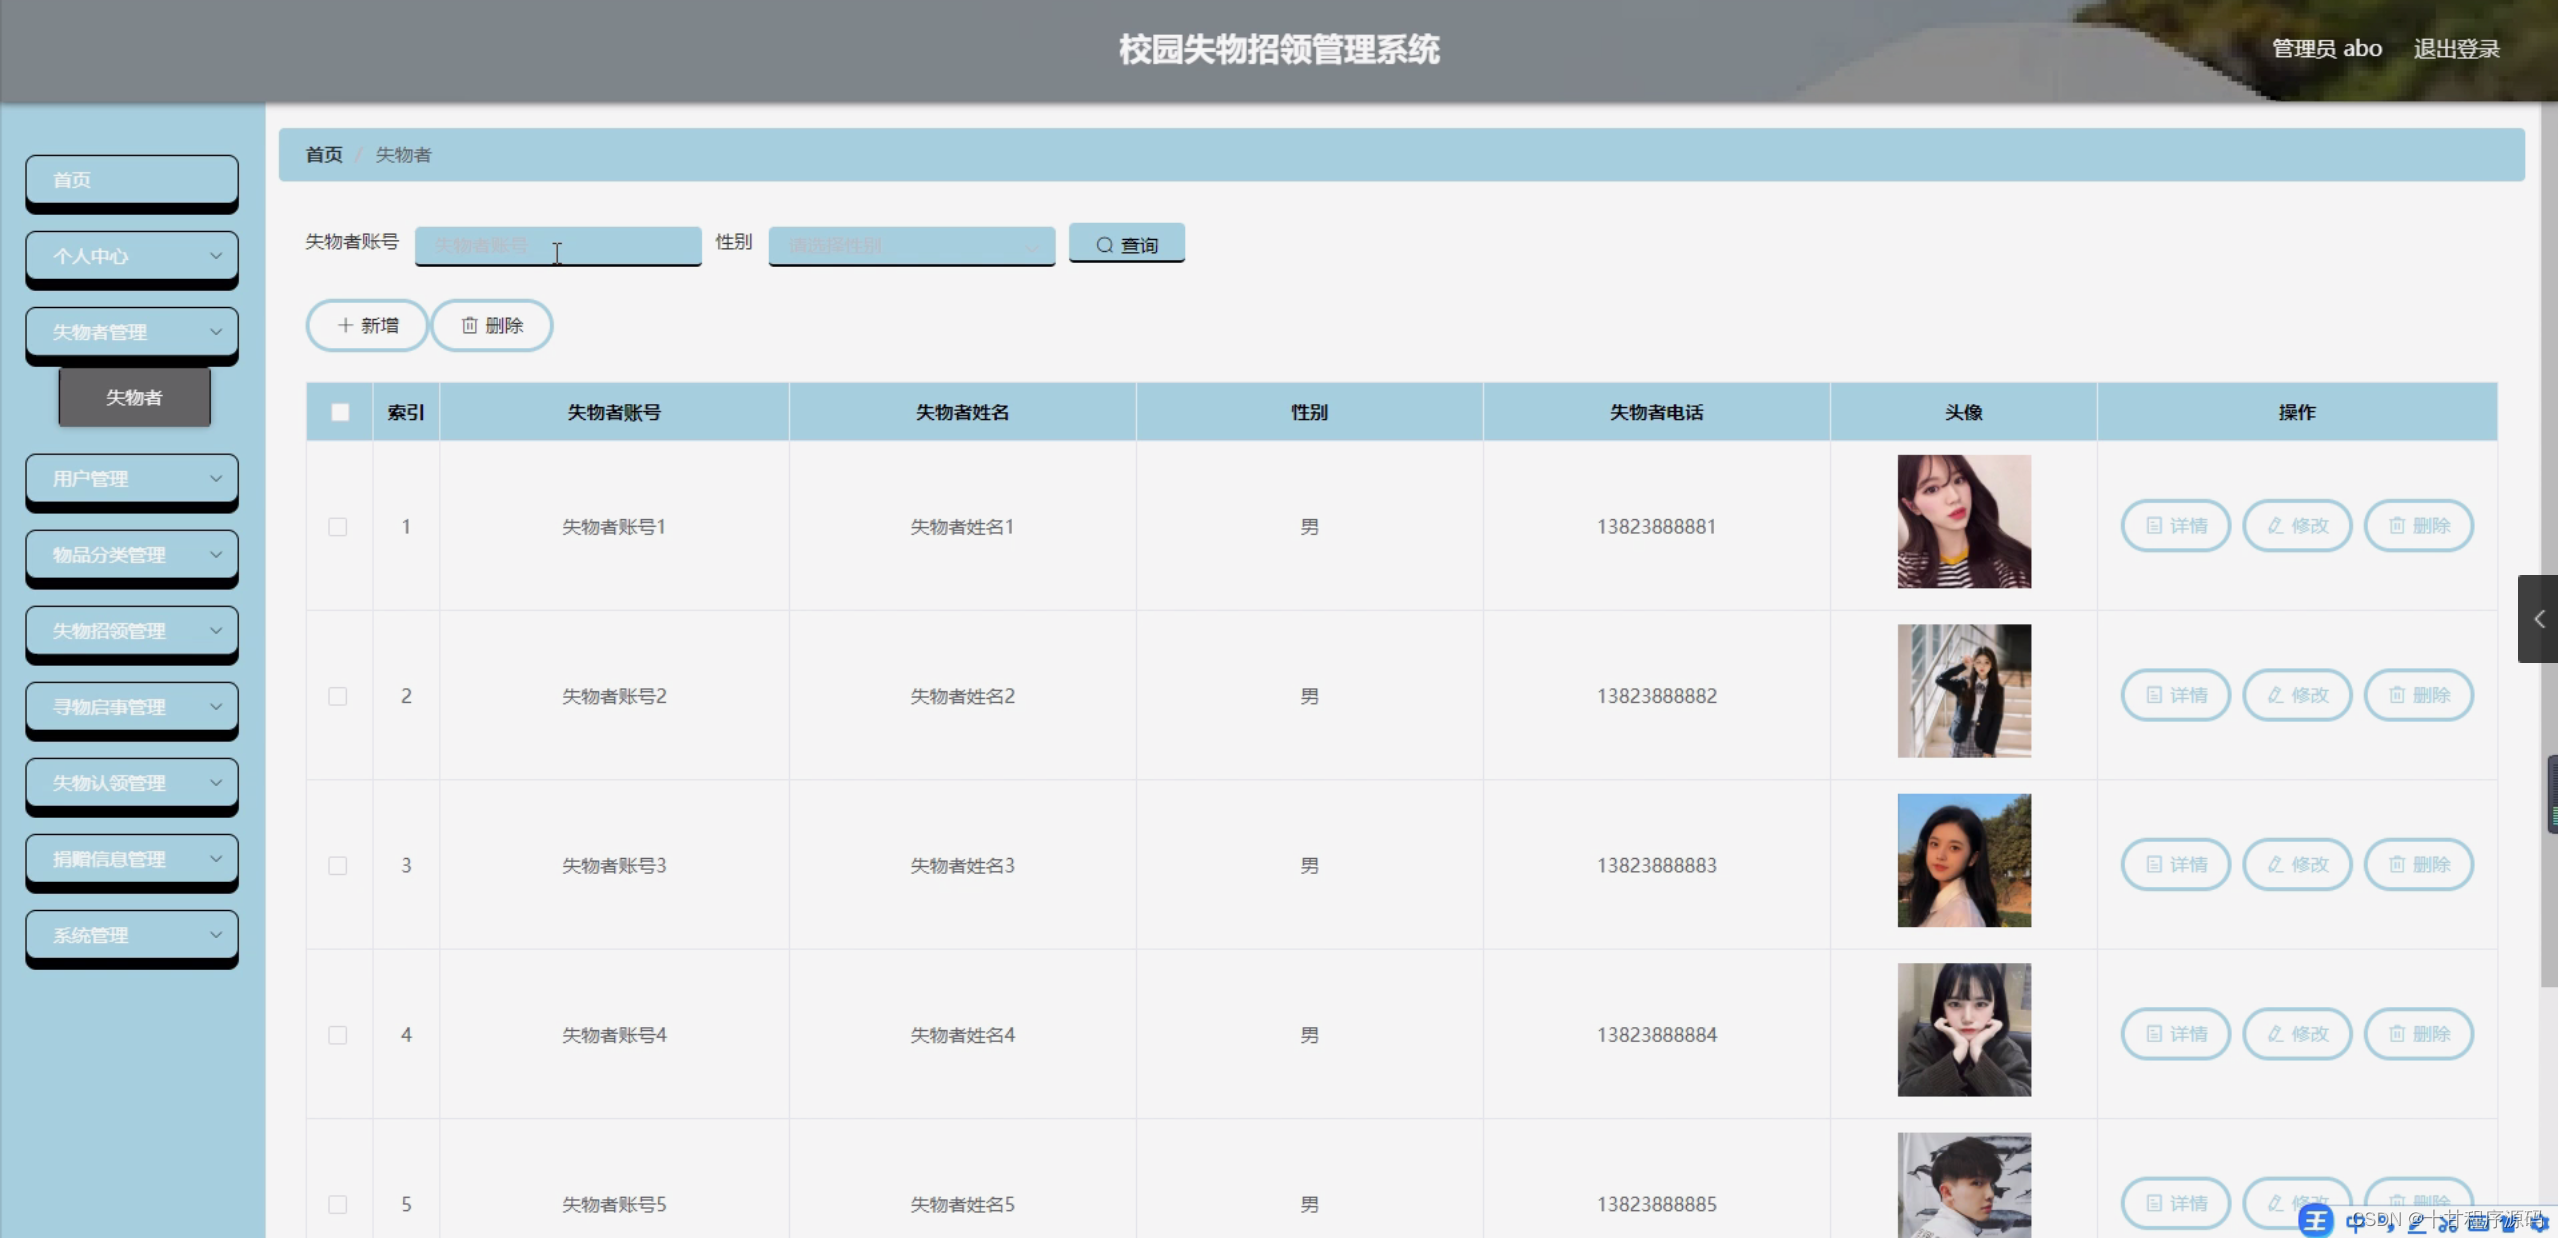Open 详情 for 失物者账号4 row
Screen dimensions: 2558x1238
(x=2175, y=1033)
